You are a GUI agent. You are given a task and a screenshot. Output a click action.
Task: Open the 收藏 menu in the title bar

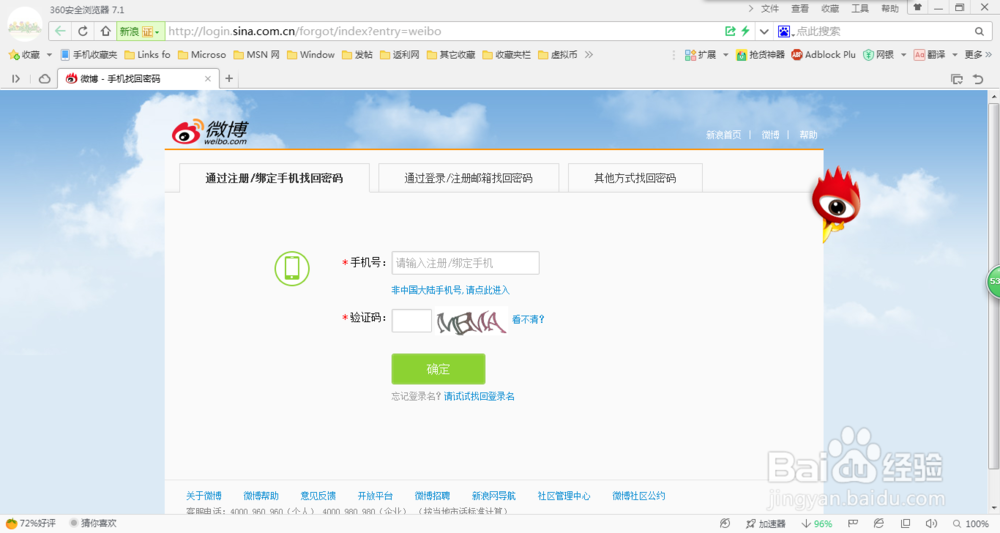point(830,8)
